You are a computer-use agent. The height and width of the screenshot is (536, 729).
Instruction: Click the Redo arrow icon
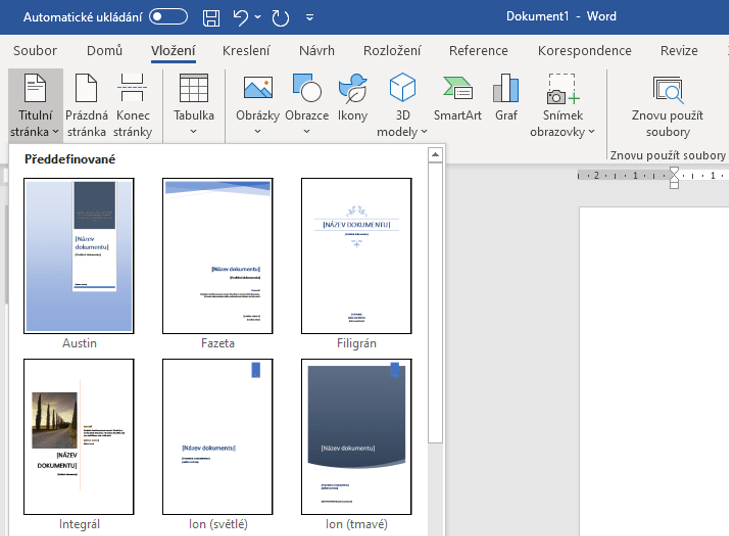280,17
